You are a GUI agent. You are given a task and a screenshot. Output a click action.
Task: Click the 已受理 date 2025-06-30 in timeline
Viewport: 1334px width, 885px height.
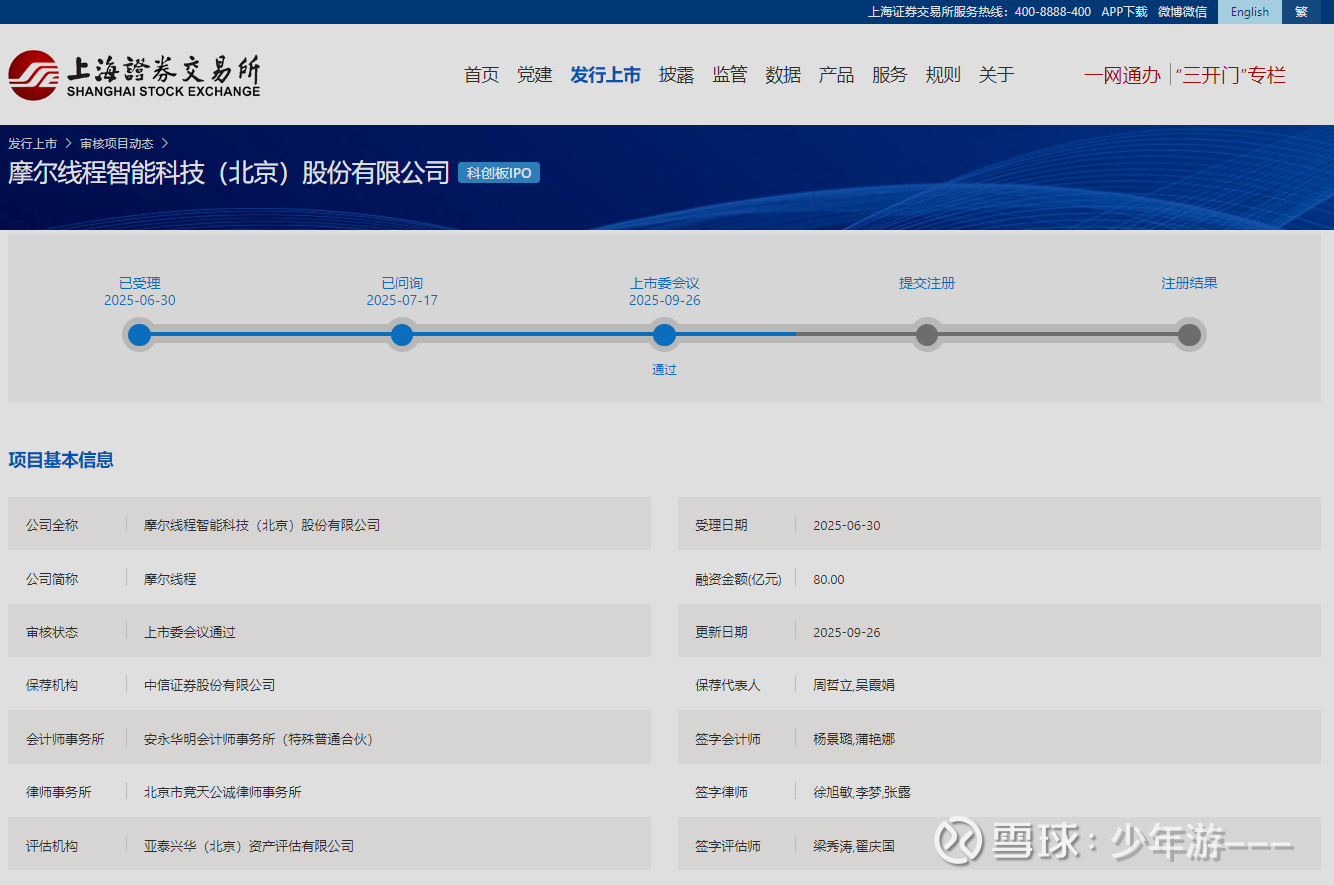click(140, 301)
